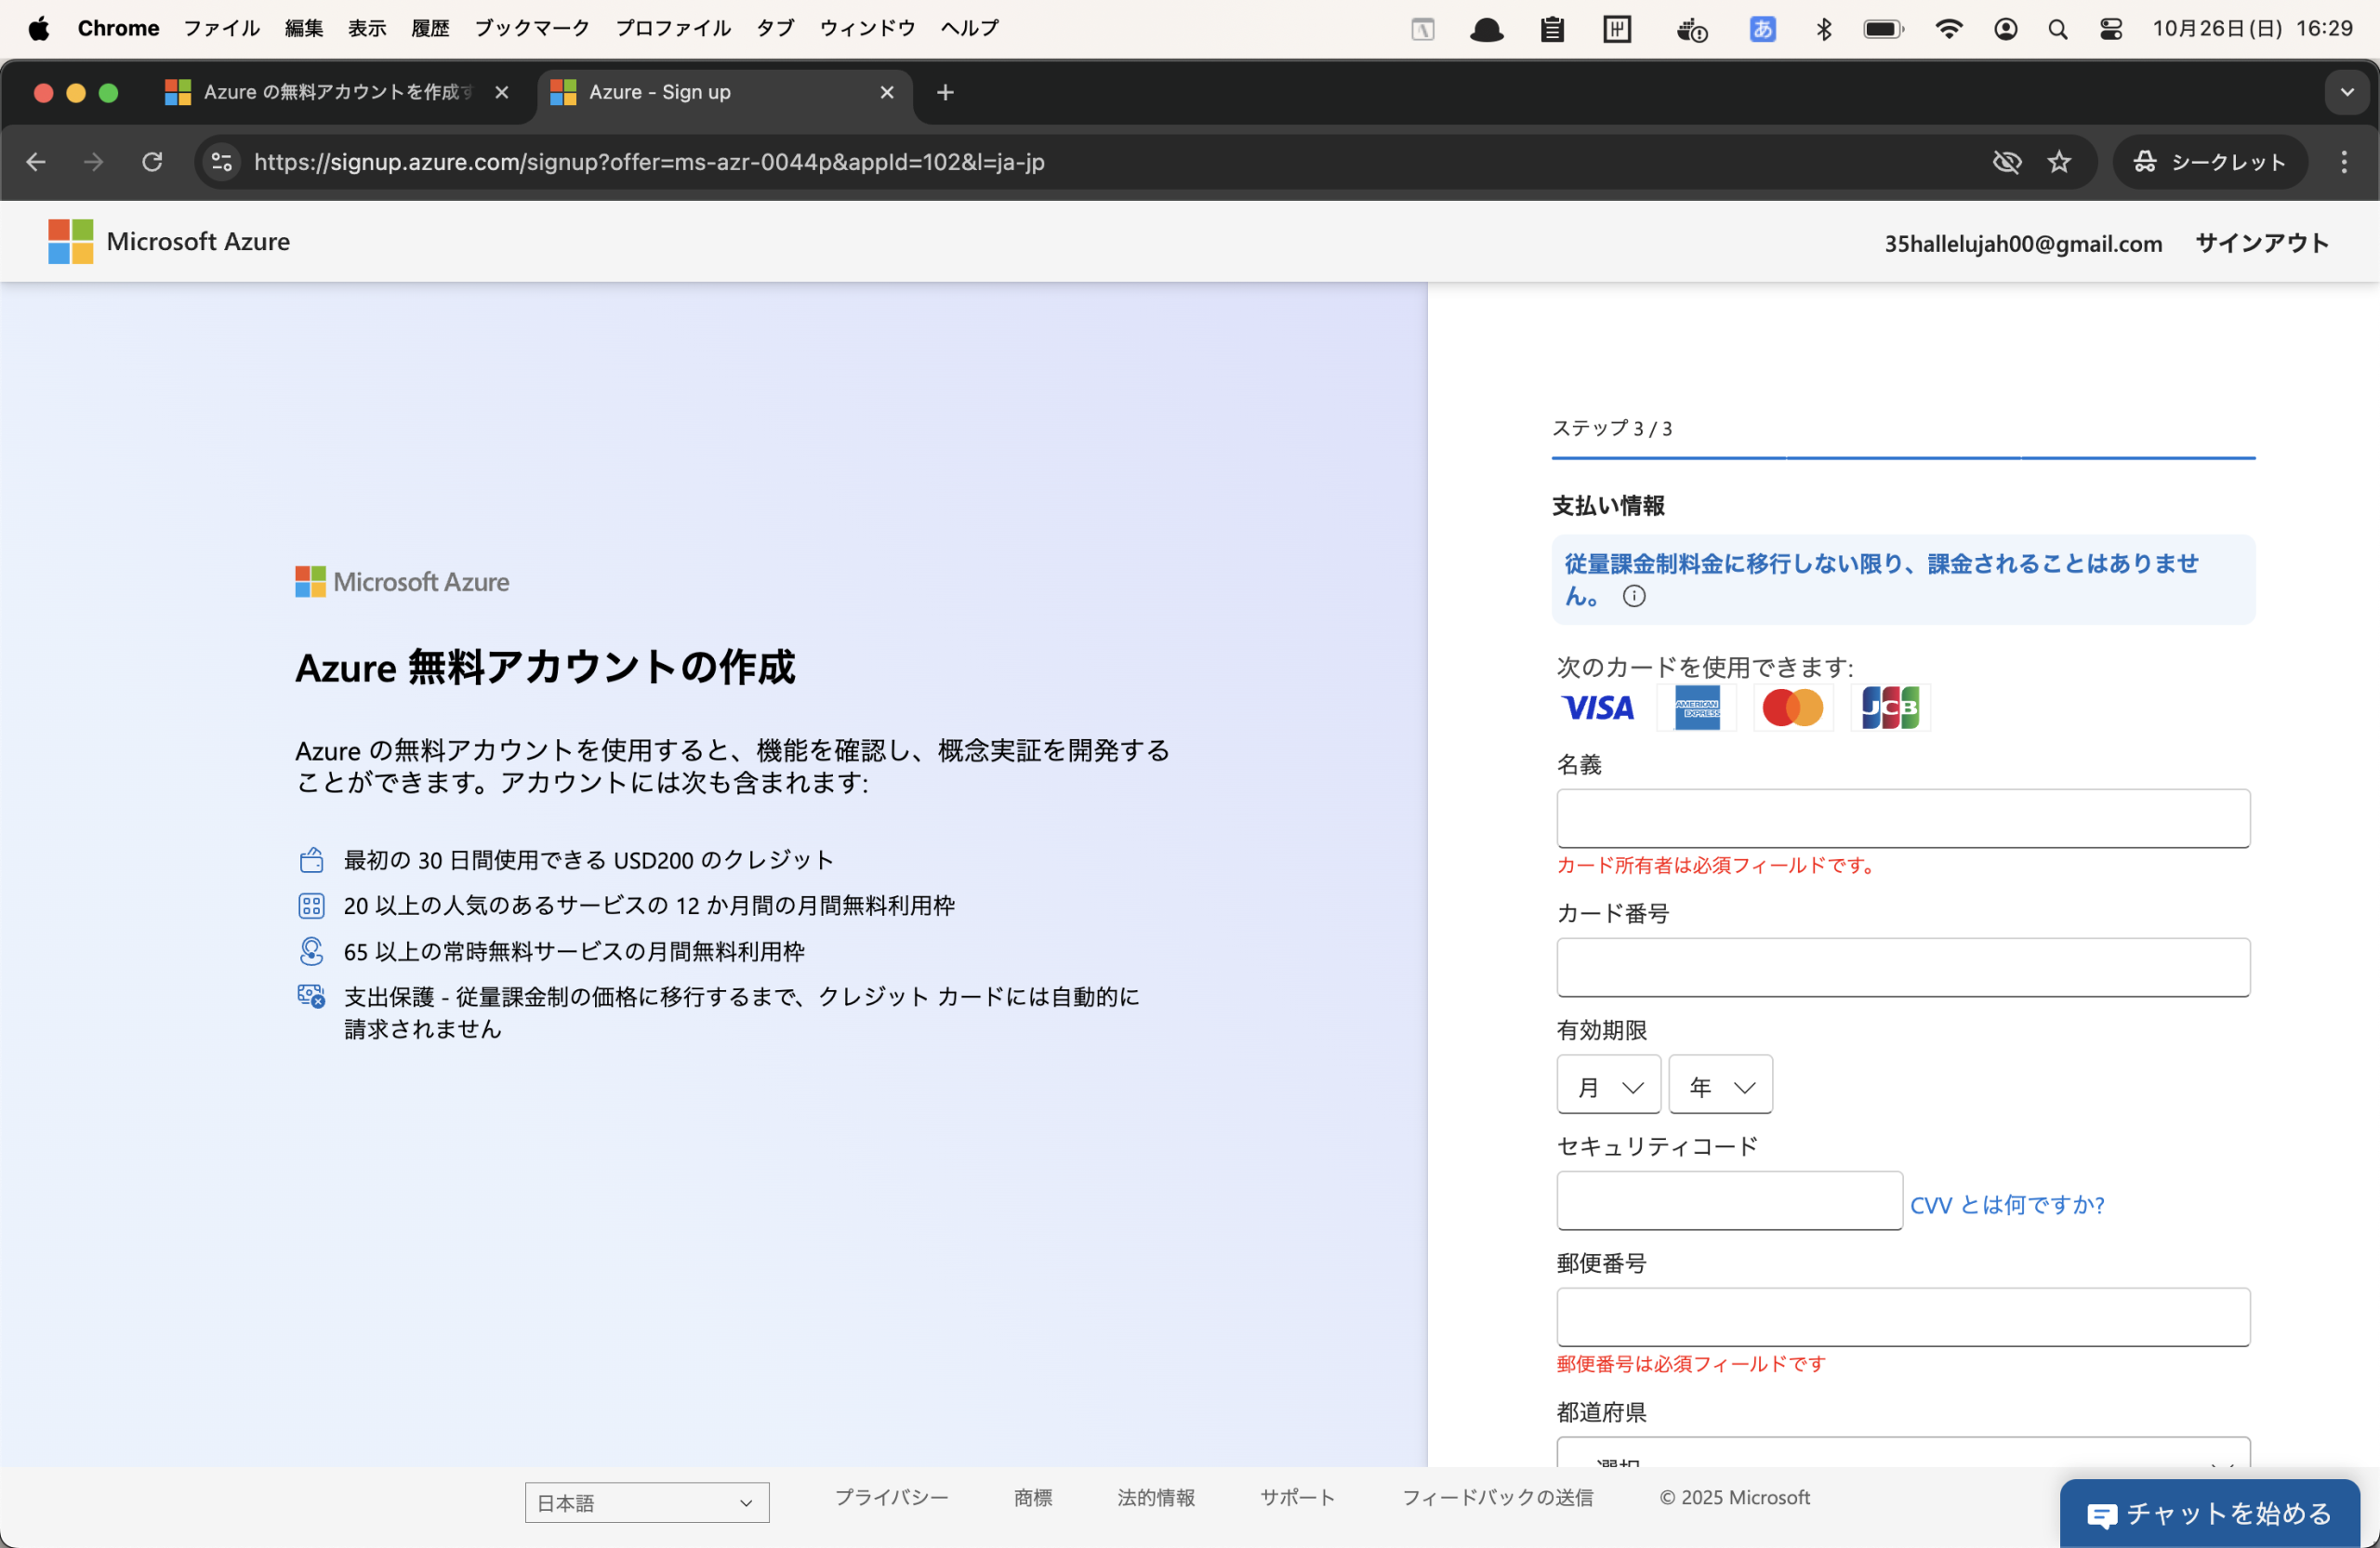
Task: Click the Wi-Fi status icon
Action: 1947,29
